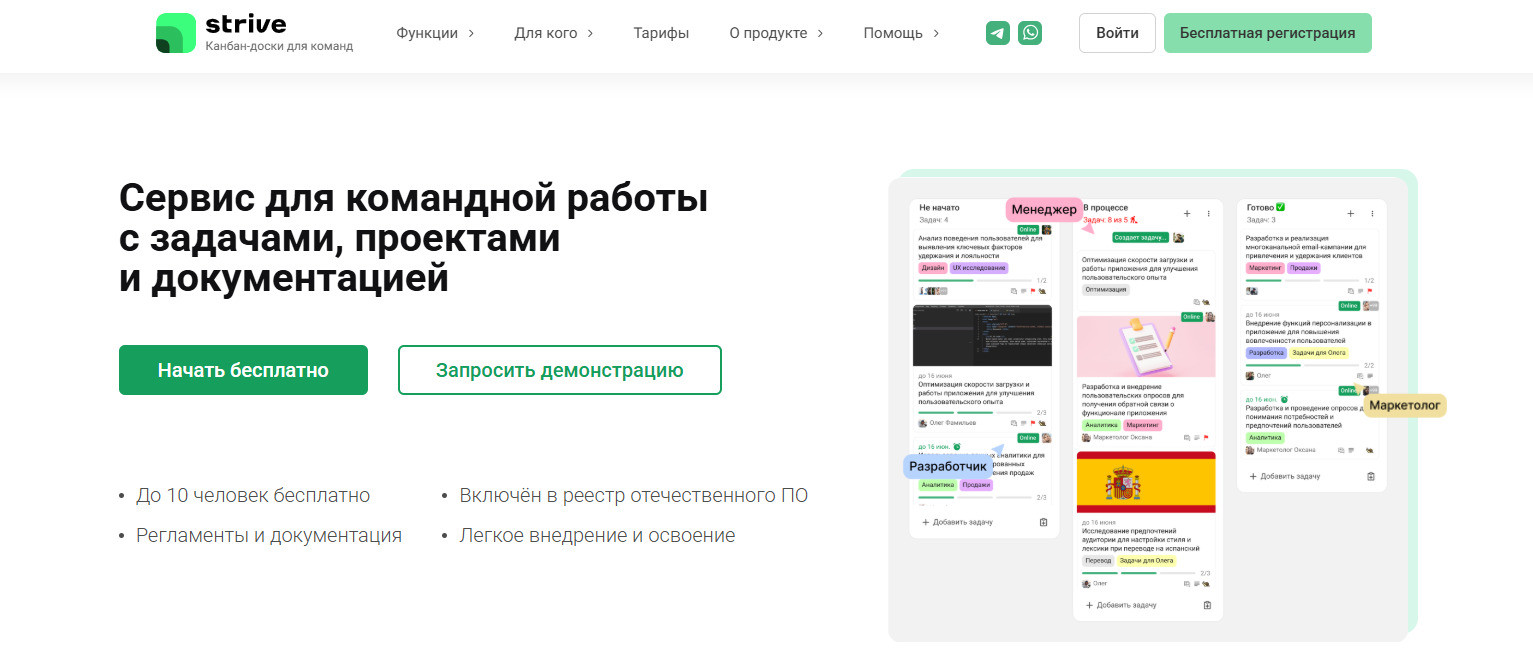Click the text Легкое внедрение и освоение
Image resolution: width=1533 pixels, height=672 pixels.
pos(597,535)
